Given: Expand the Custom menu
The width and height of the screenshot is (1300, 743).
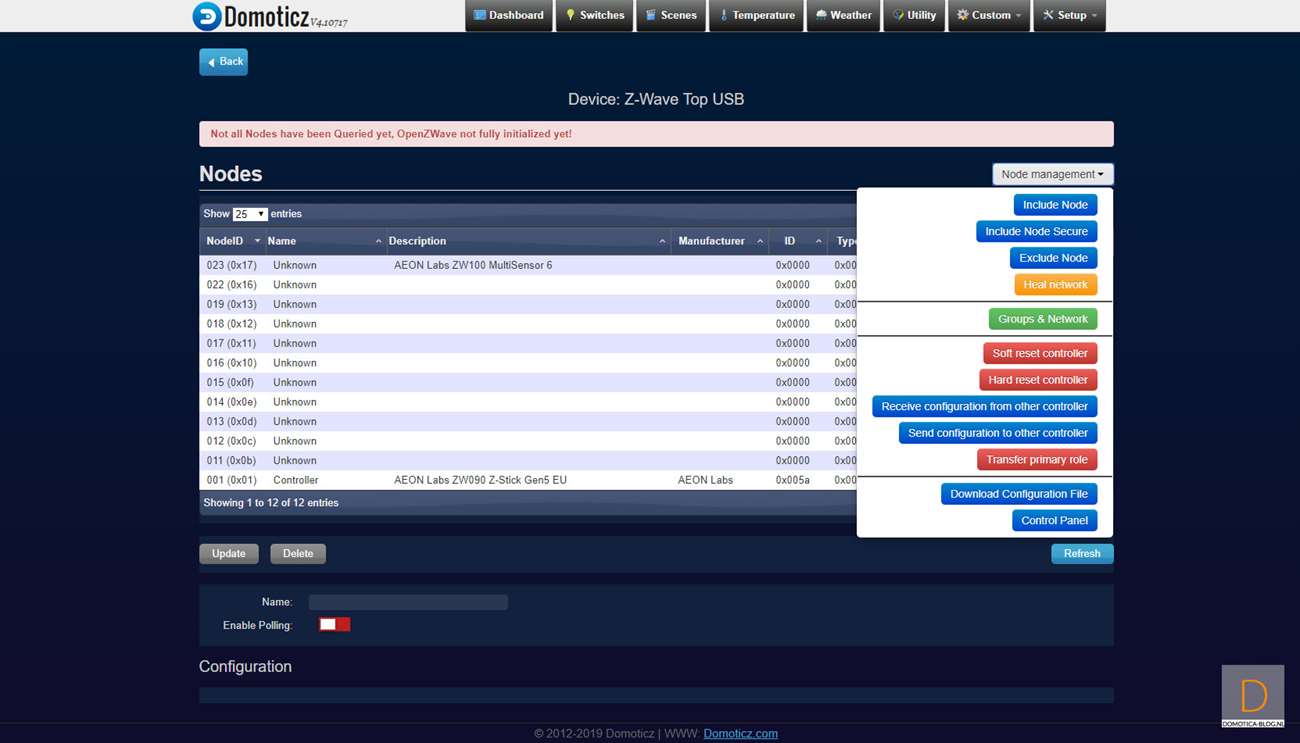Looking at the screenshot, I should point(989,16).
